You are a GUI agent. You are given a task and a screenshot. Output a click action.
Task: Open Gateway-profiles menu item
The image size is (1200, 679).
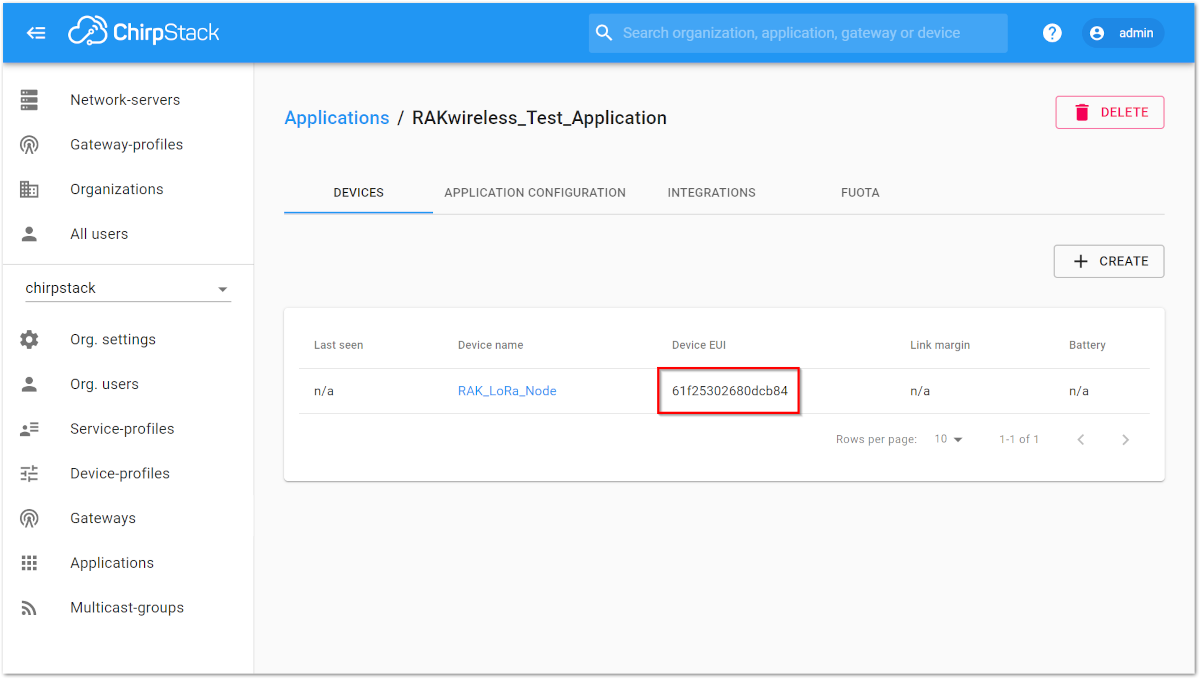tap(128, 145)
